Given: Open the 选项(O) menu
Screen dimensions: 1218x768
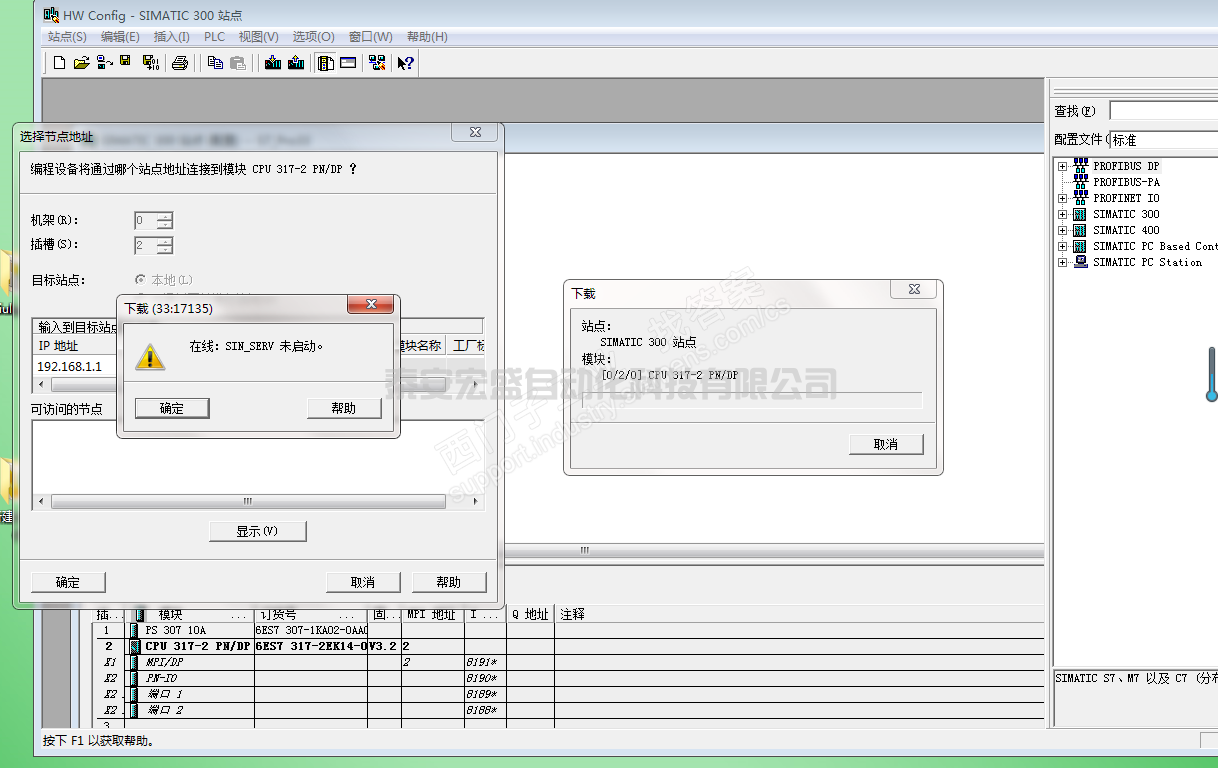Looking at the screenshot, I should click(313, 37).
